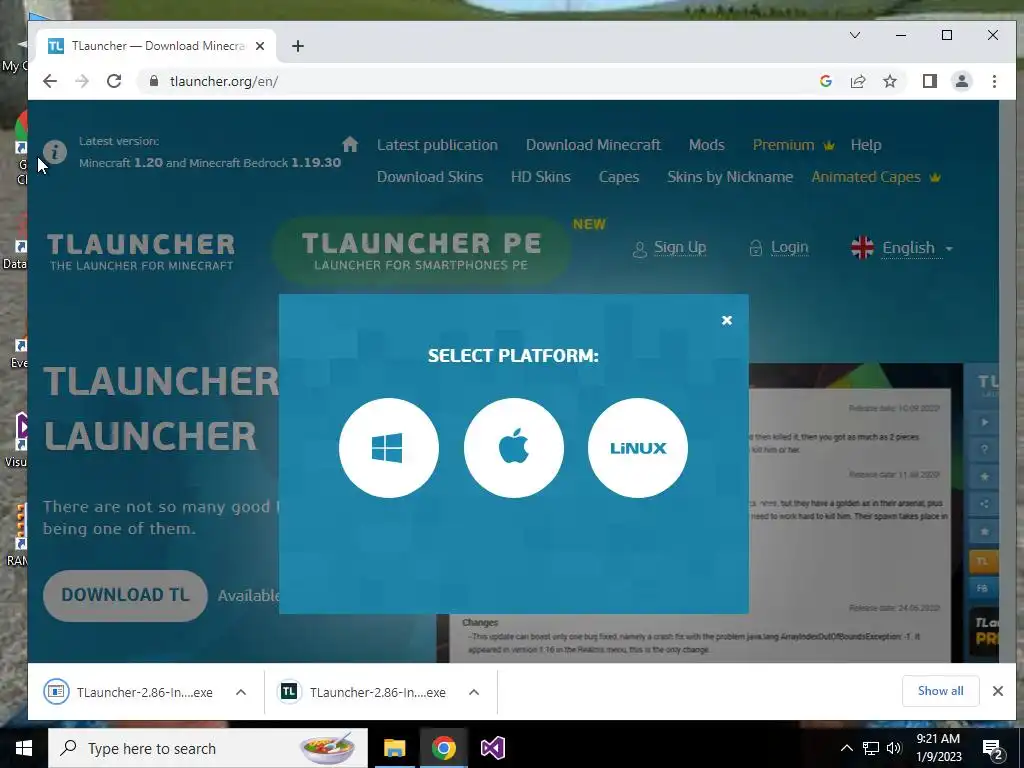Bookmark this page with star icon
The image size is (1024, 768).
[889, 81]
